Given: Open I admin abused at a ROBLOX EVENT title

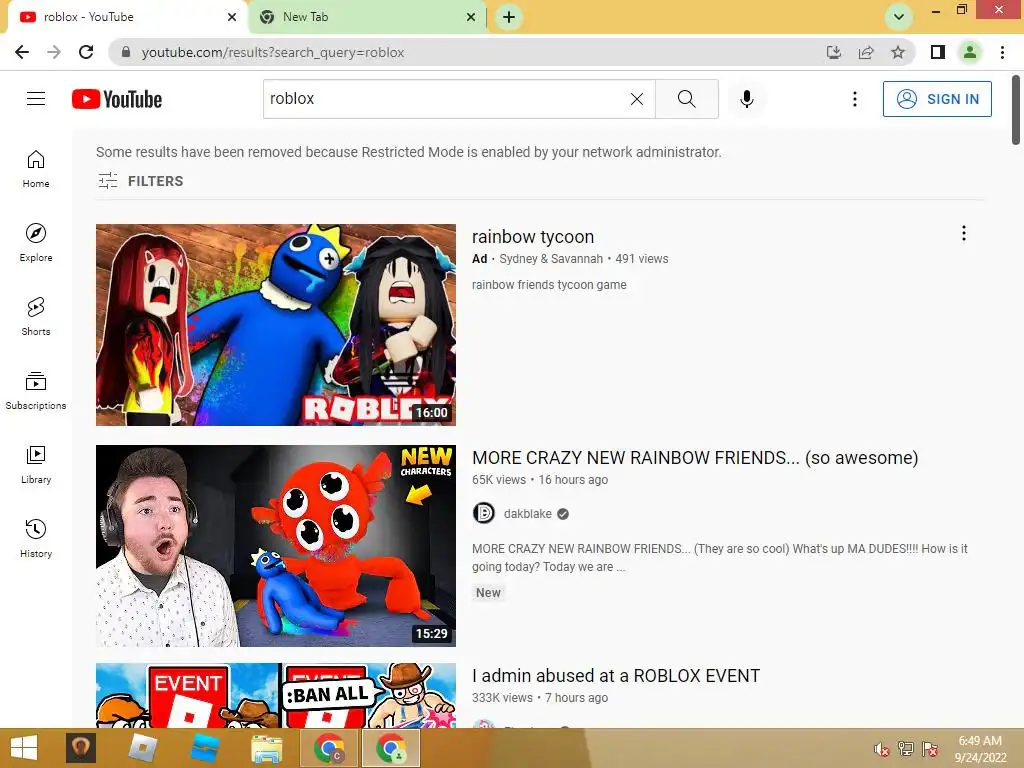Looking at the screenshot, I should pyautogui.click(x=616, y=676).
